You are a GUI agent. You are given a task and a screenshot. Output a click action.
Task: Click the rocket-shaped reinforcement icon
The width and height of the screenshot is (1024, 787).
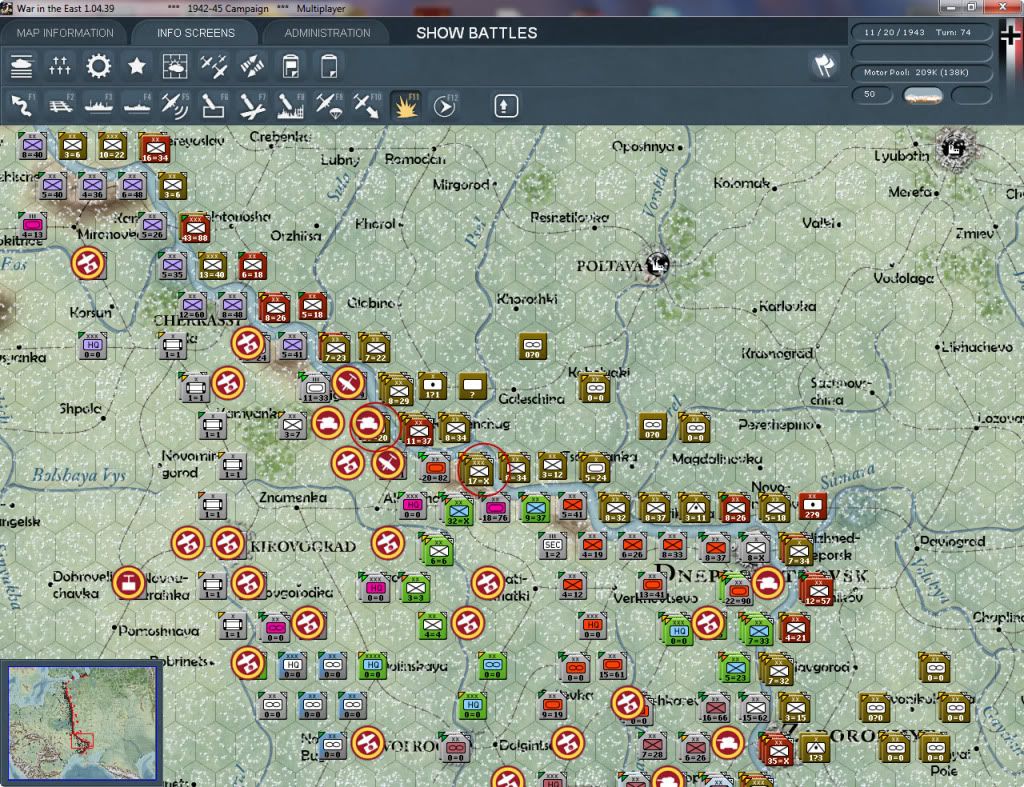tap(252, 67)
